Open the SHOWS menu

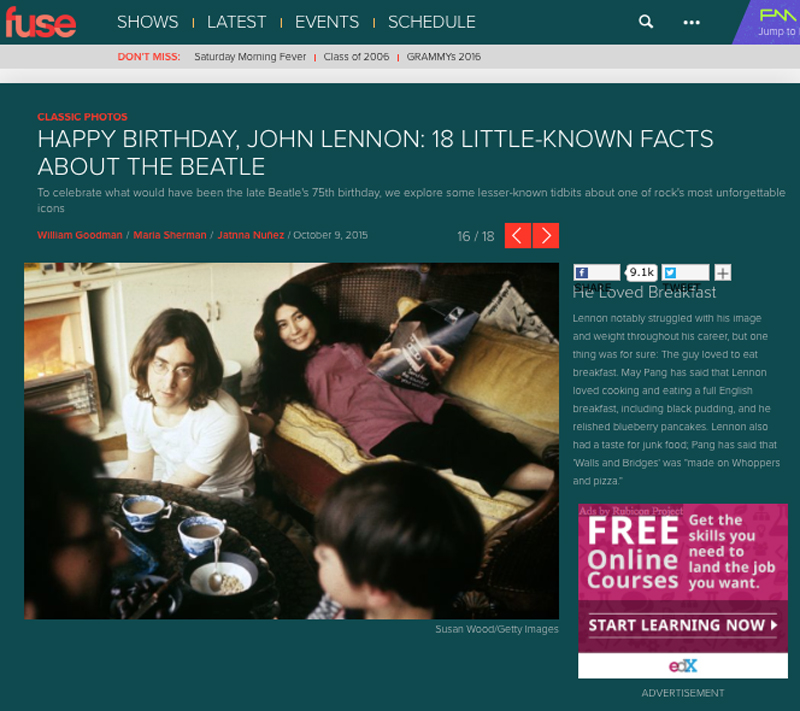pos(147,22)
